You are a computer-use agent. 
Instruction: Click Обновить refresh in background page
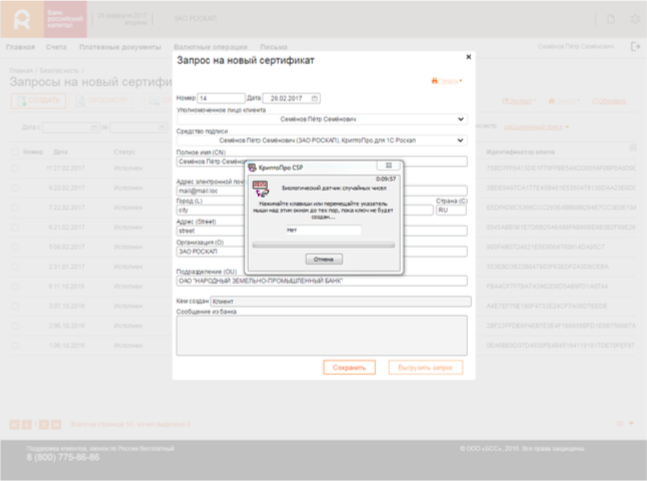coord(609,101)
